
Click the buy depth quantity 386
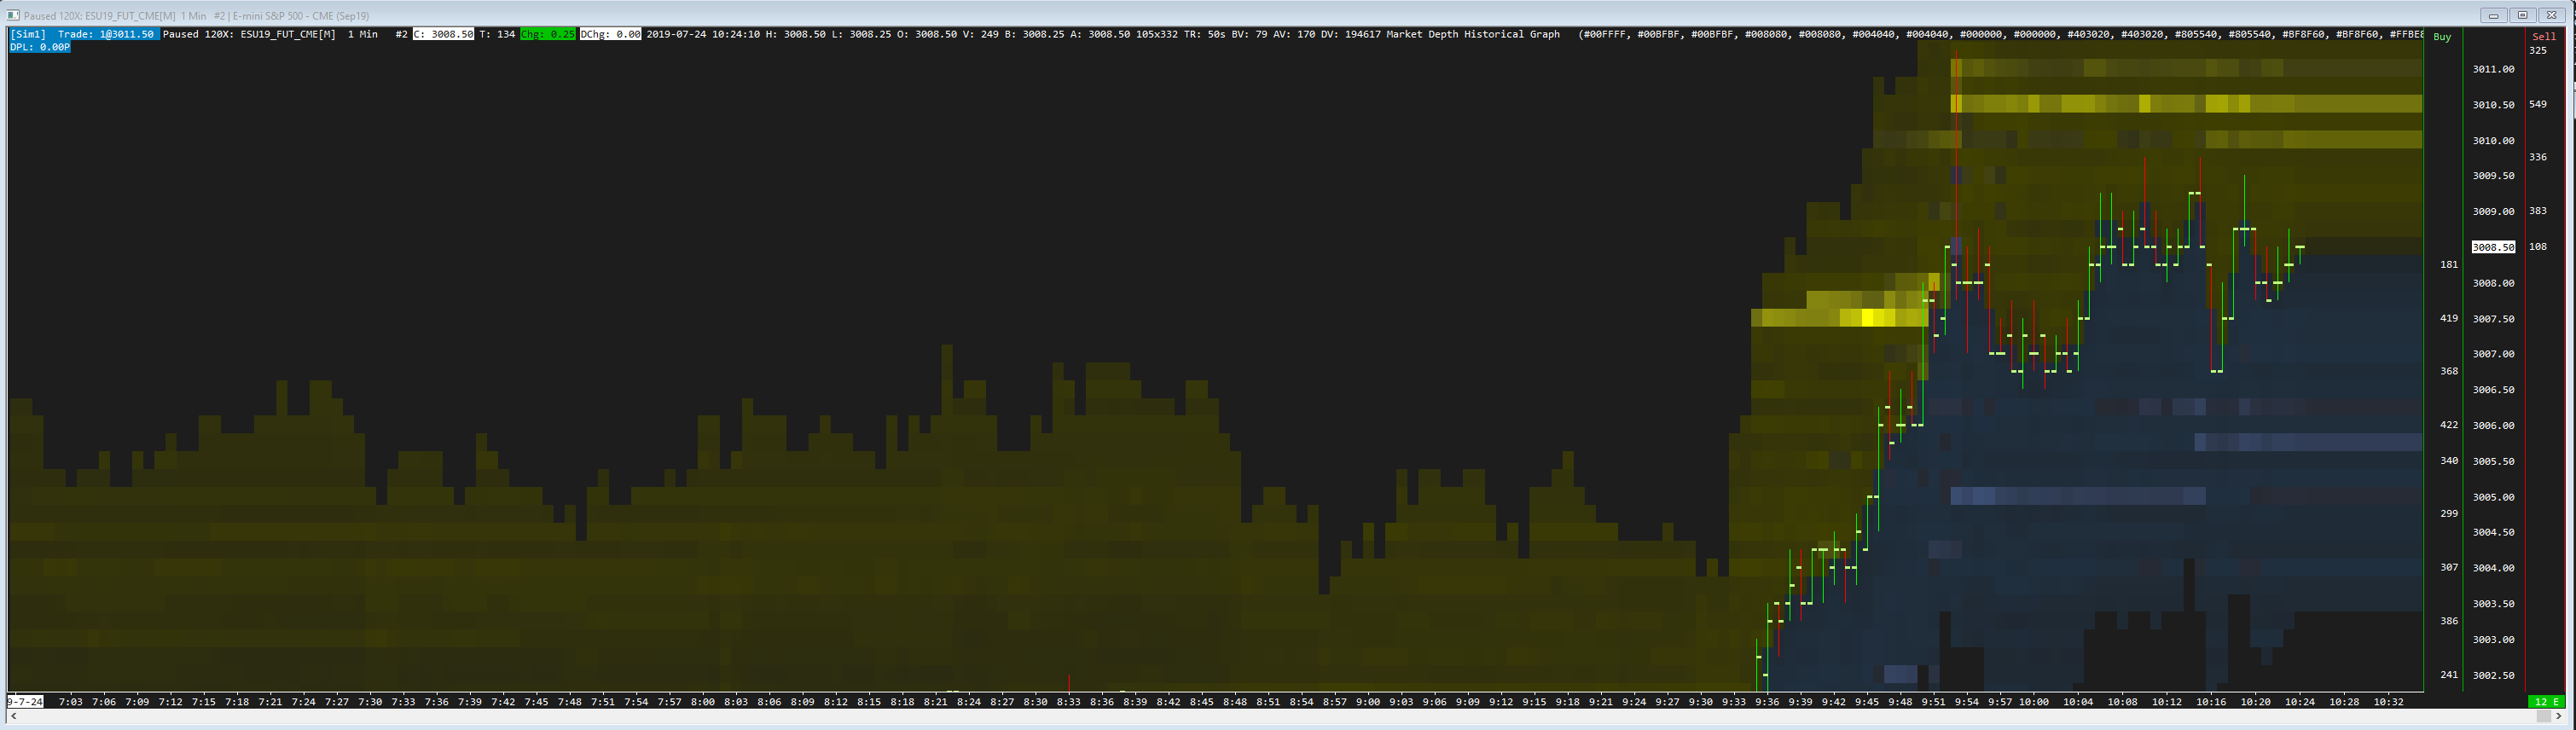[x=2449, y=621]
